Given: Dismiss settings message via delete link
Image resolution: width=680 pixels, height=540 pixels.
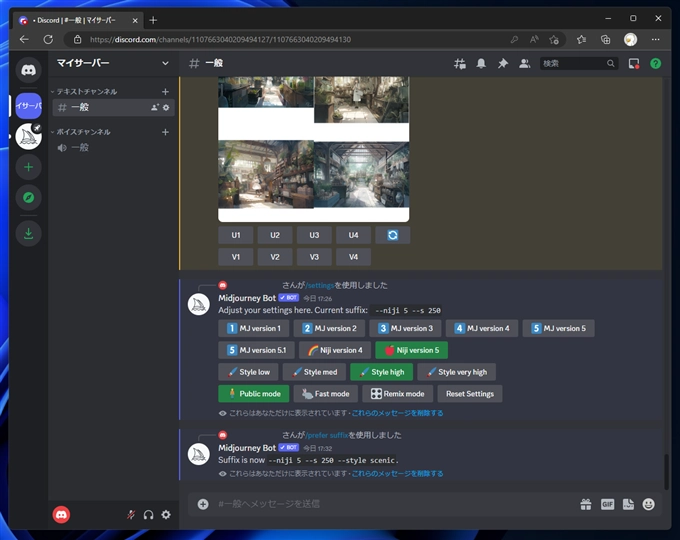Looking at the screenshot, I should point(397,413).
